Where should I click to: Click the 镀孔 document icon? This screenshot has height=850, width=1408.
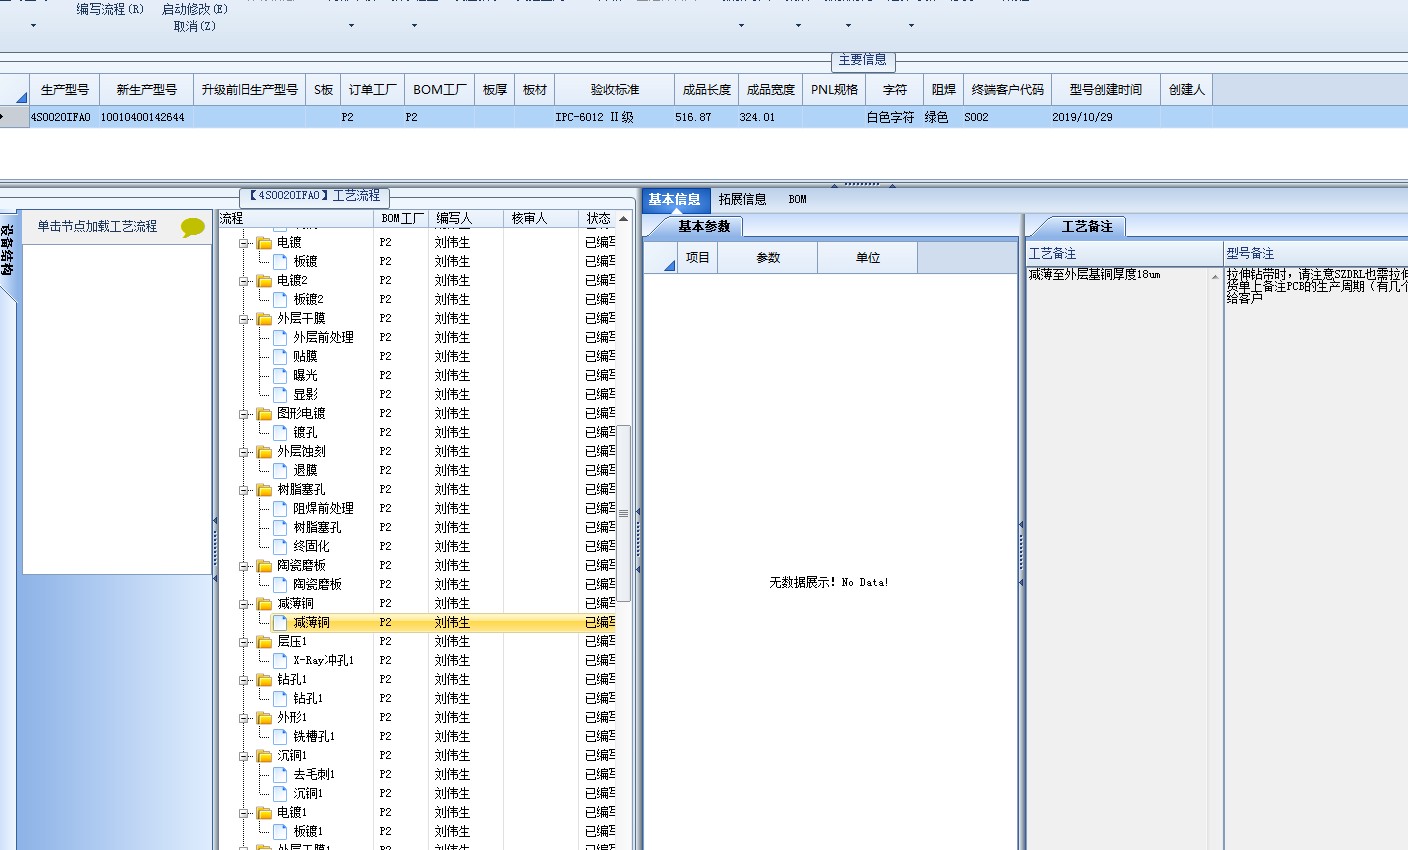pos(281,432)
